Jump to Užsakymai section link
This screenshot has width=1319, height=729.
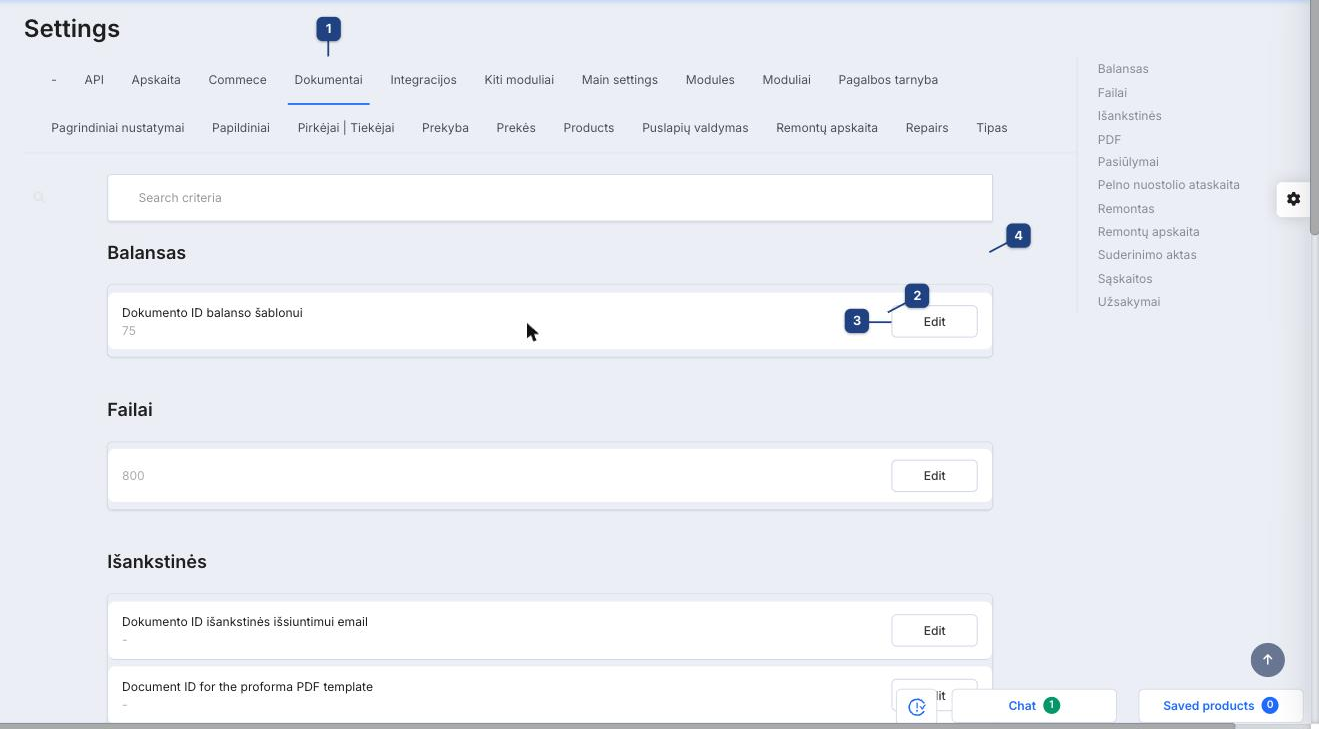(x=1129, y=302)
